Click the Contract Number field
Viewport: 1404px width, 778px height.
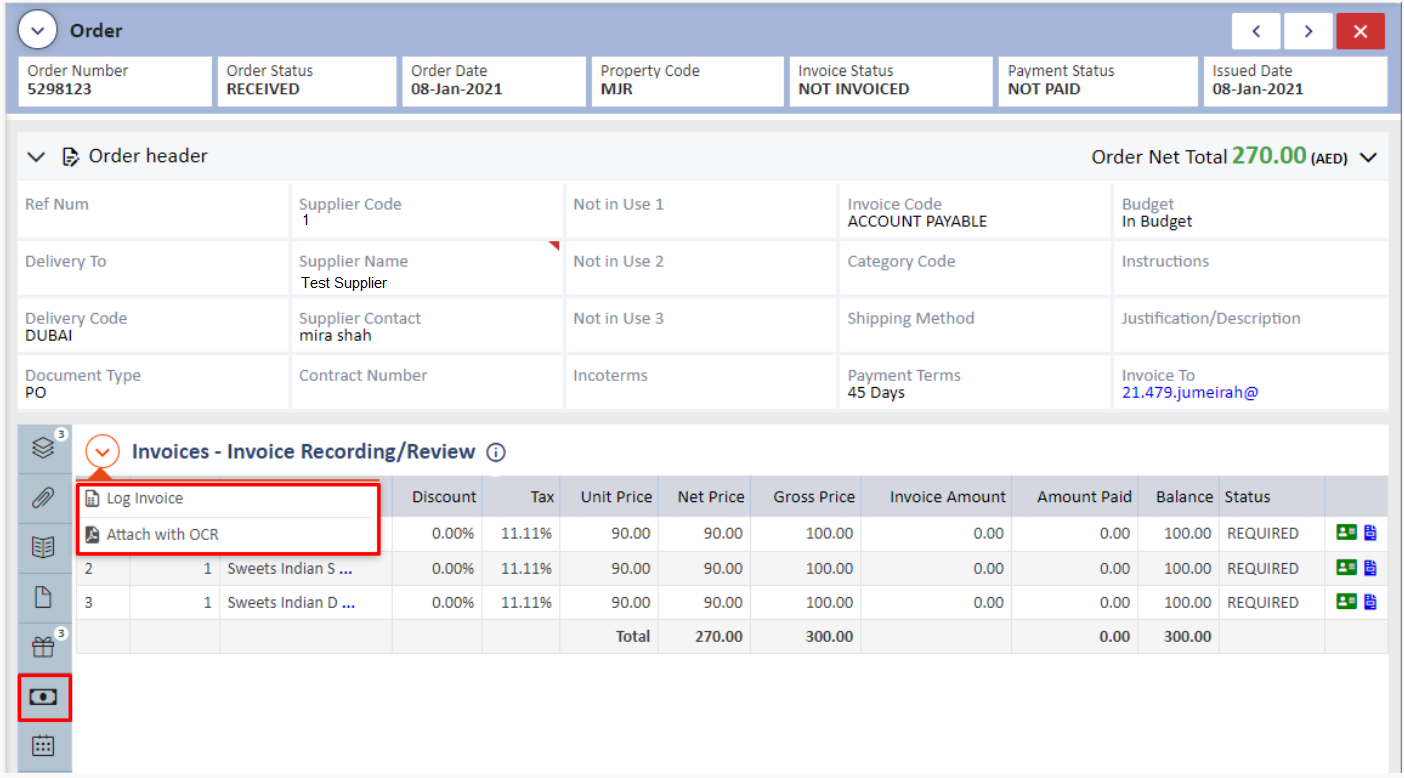coord(427,381)
